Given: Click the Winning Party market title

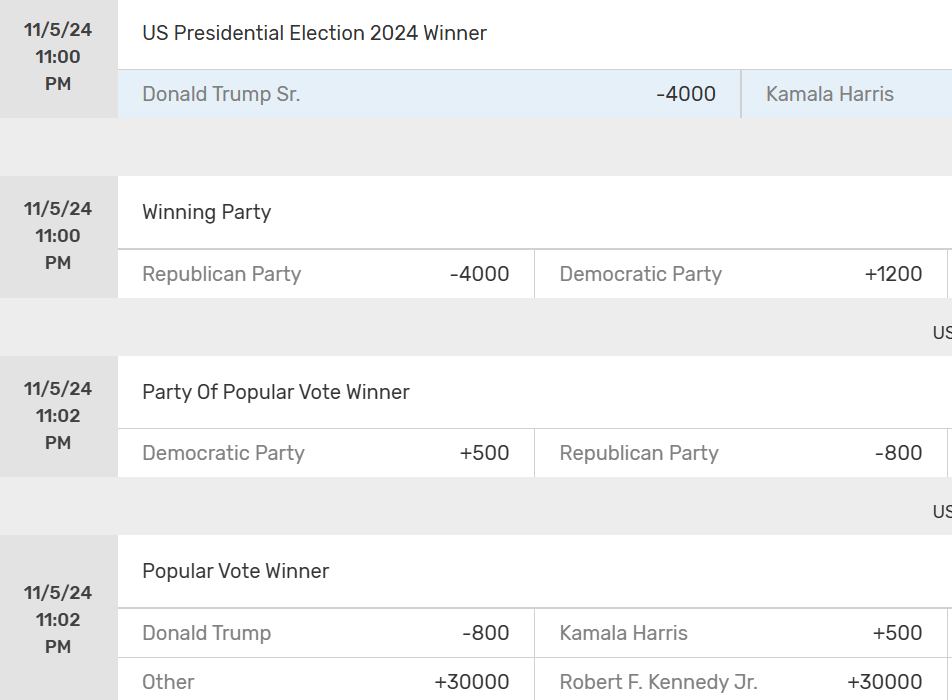Looking at the screenshot, I should [206, 212].
